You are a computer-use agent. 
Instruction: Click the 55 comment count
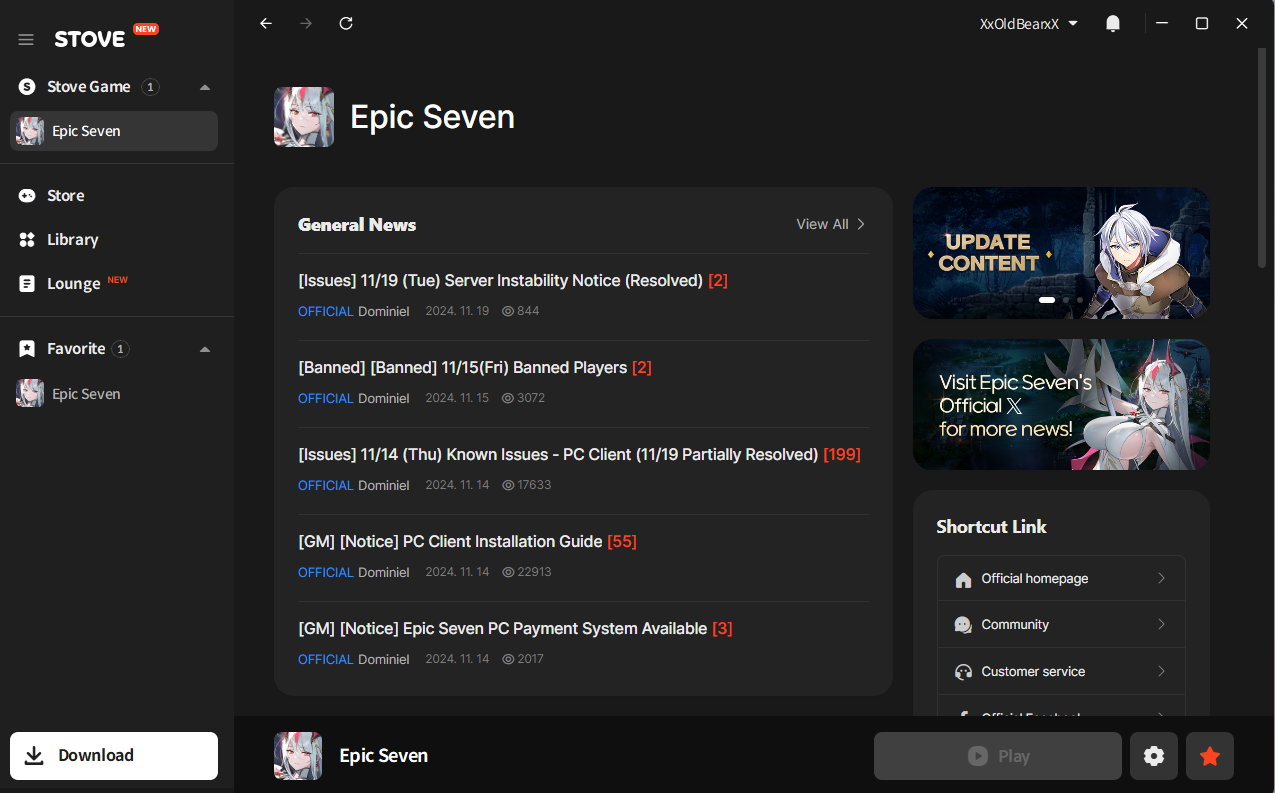click(x=622, y=542)
